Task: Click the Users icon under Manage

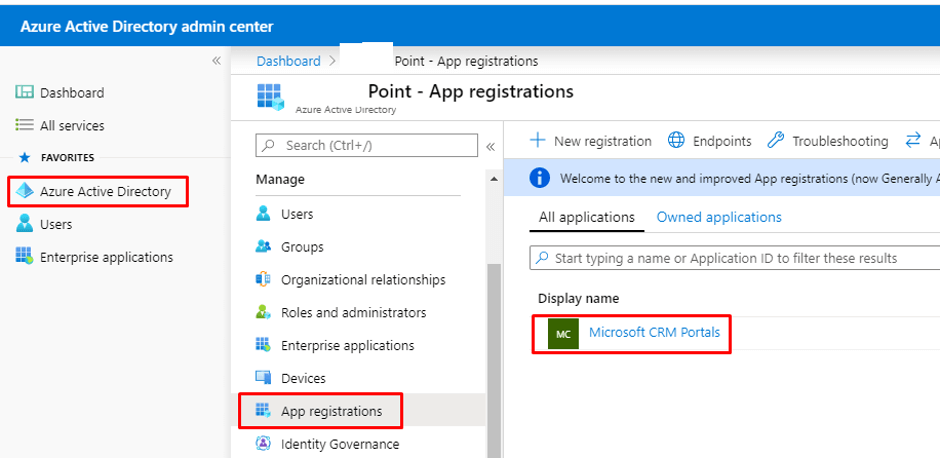Action: click(x=263, y=213)
